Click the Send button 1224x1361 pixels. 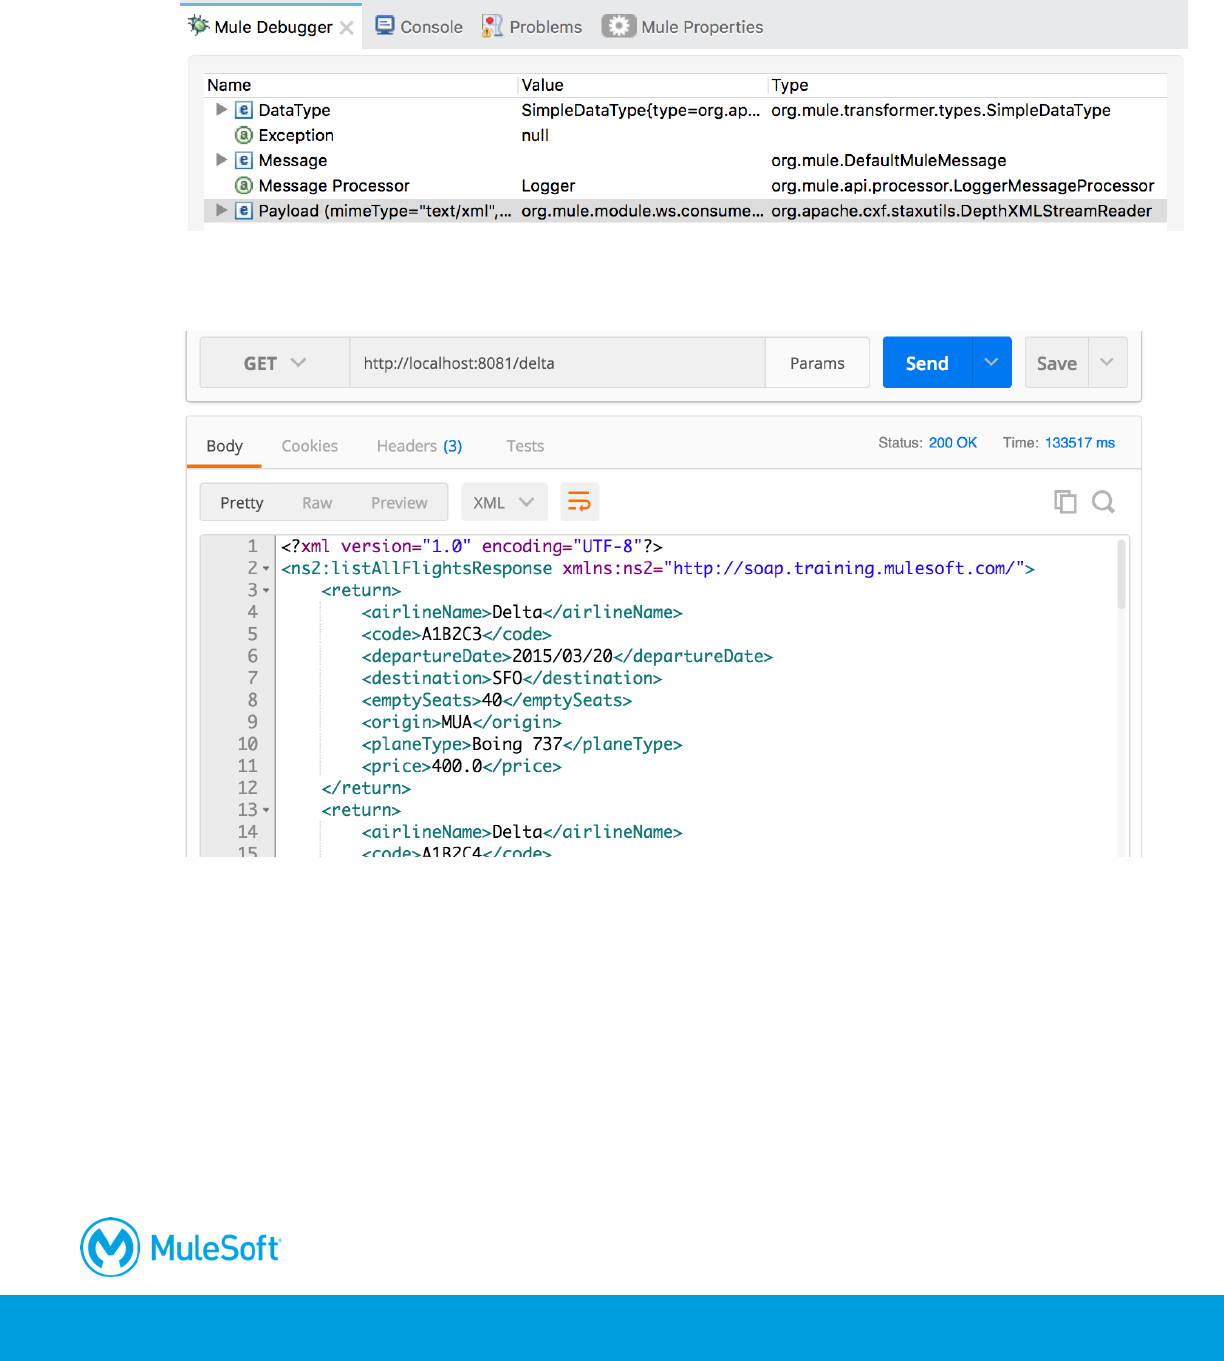tap(927, 363)
